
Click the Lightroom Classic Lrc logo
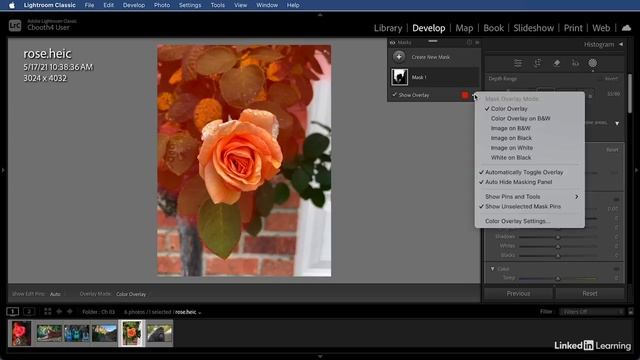tap(15, 25)
